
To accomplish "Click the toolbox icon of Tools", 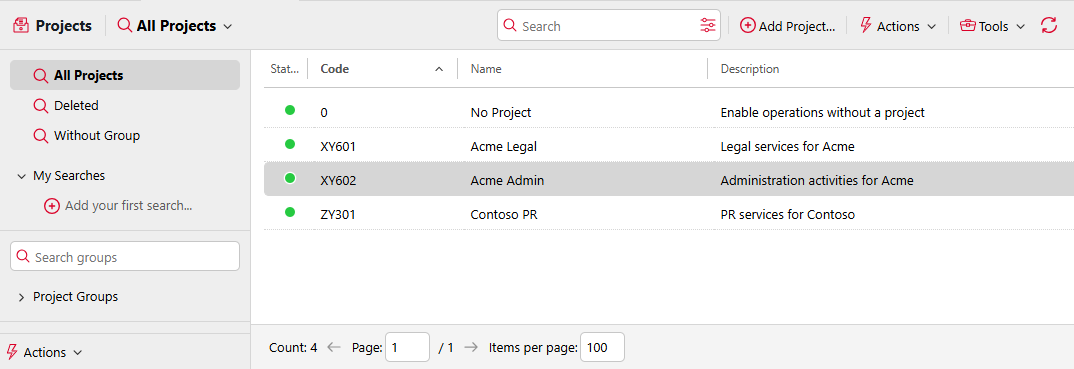I will coord(968,26).
